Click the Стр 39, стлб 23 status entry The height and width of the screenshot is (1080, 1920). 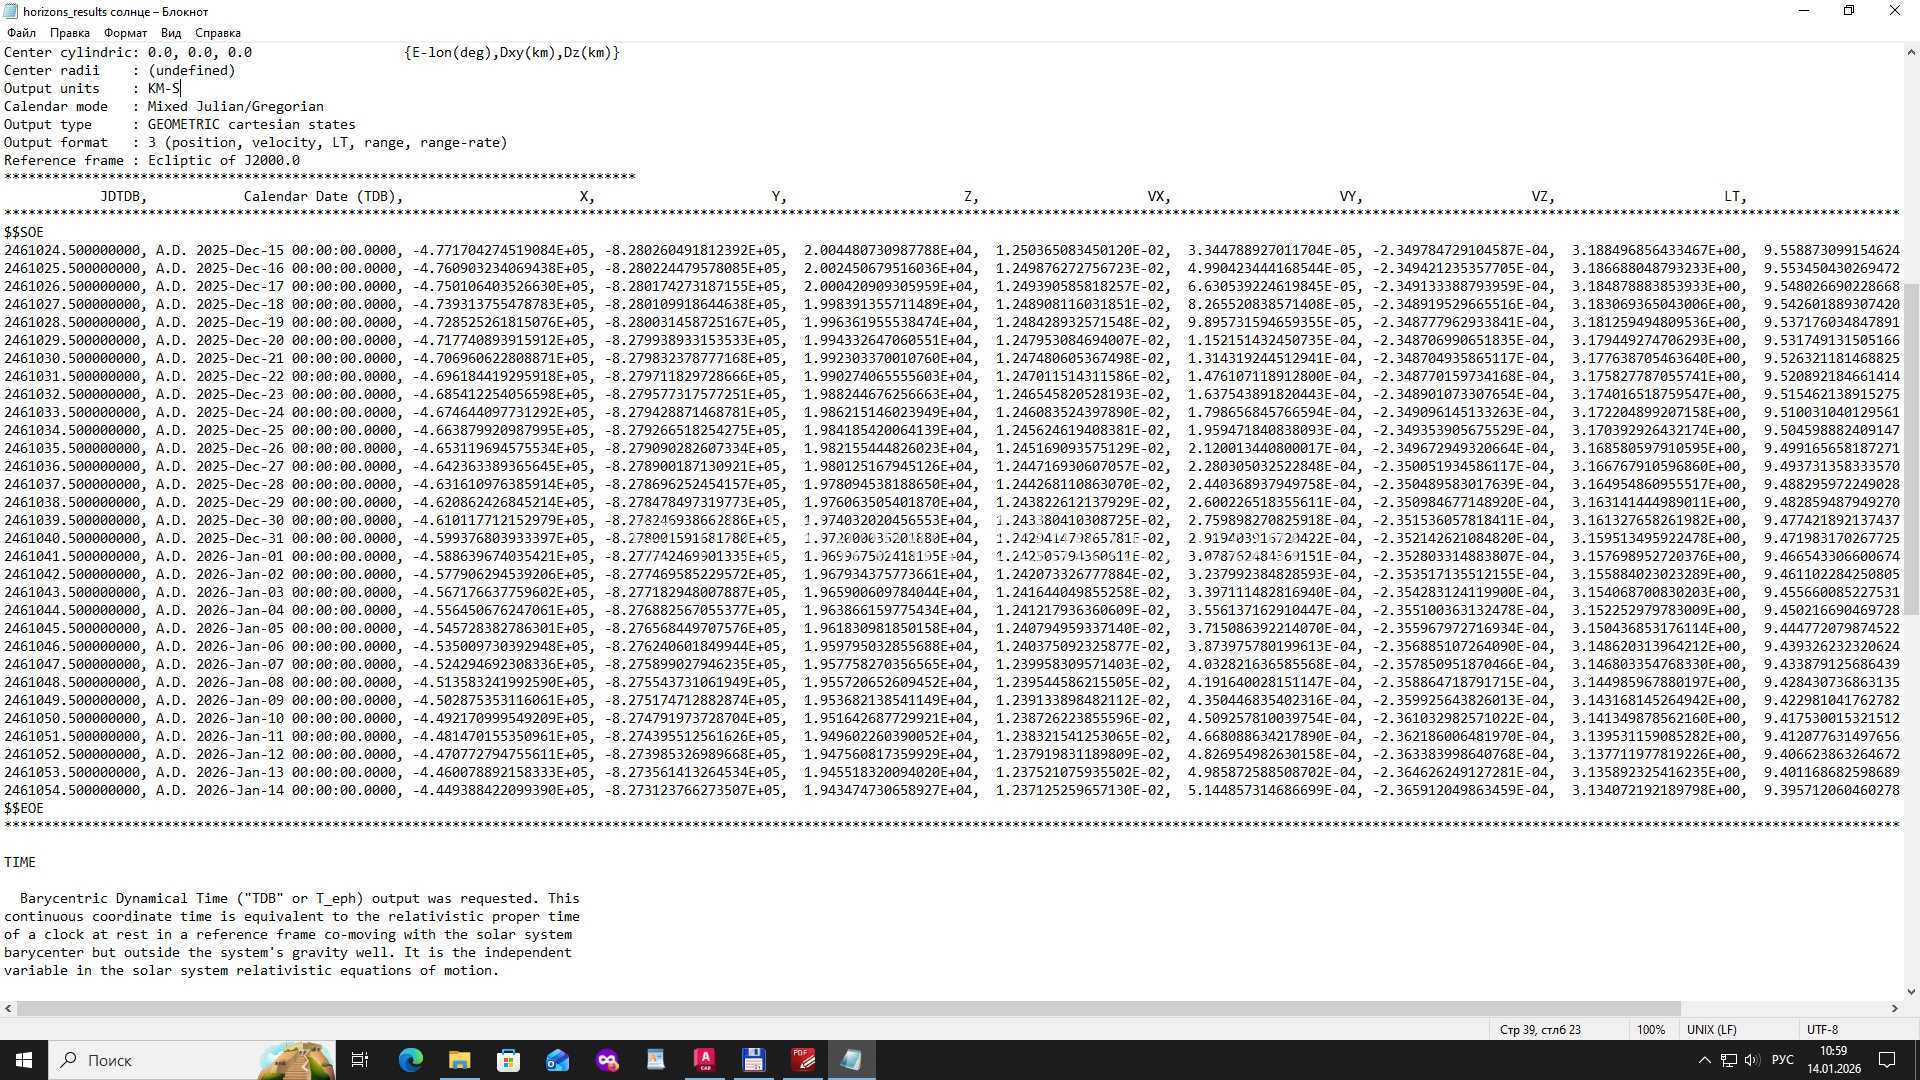coord(1540,1029)
